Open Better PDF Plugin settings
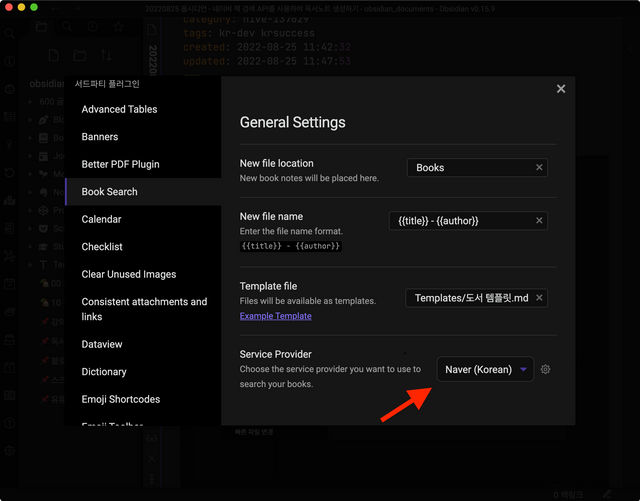 [143, 164]
